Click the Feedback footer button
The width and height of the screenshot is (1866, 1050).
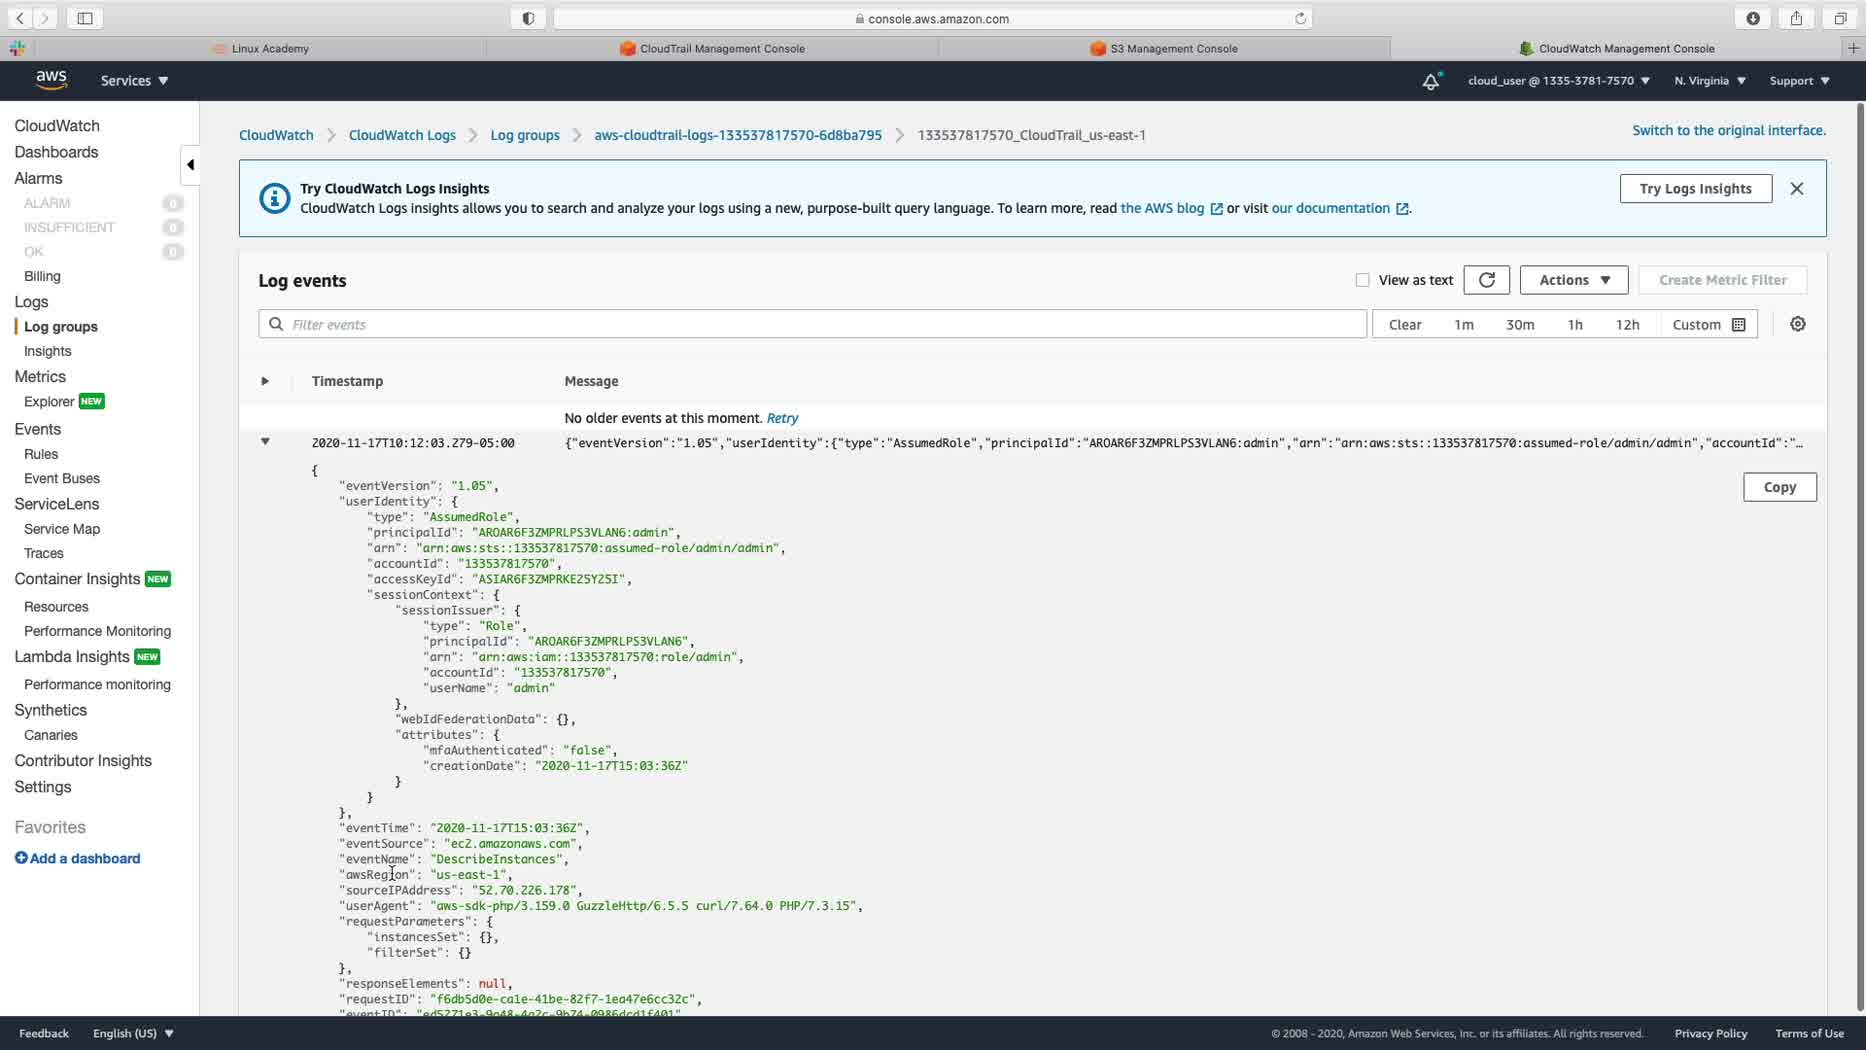tap(44, 1033)
